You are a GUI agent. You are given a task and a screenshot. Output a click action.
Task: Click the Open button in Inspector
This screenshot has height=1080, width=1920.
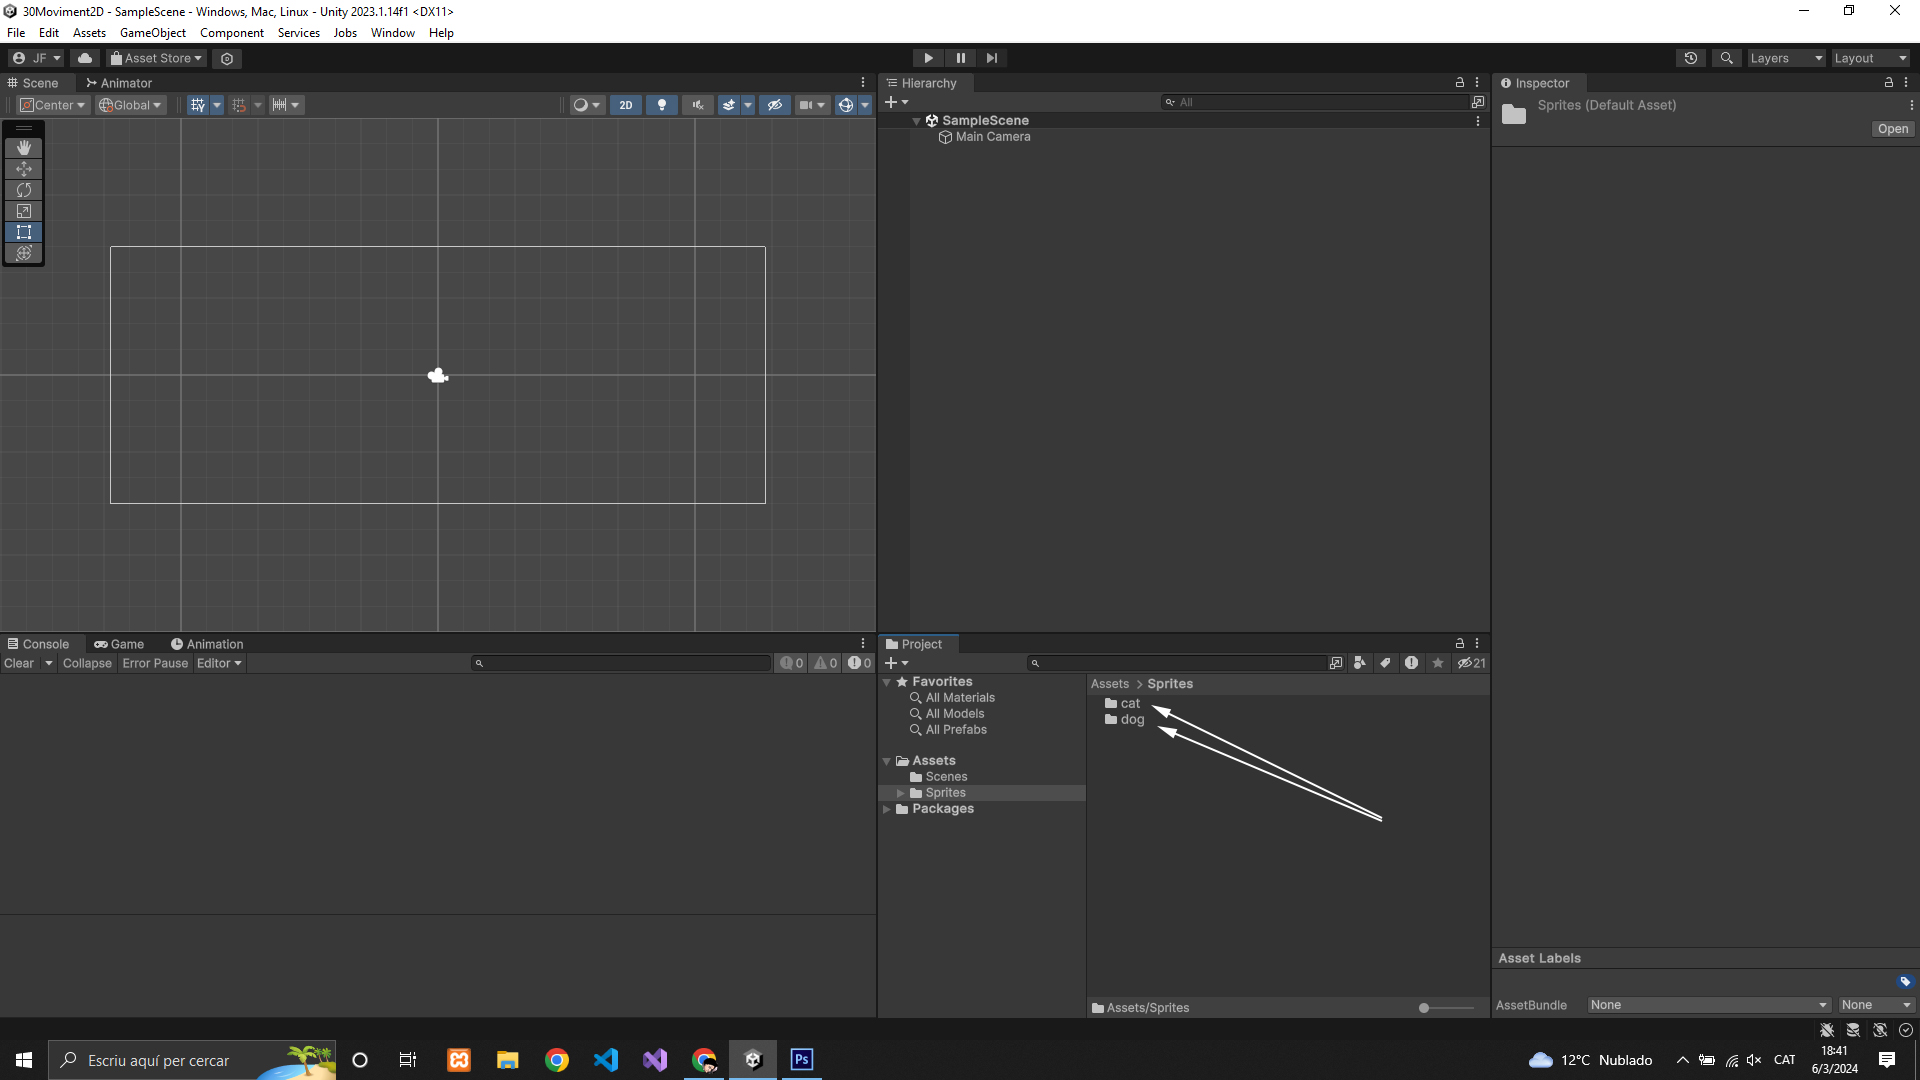(1892, 129)
